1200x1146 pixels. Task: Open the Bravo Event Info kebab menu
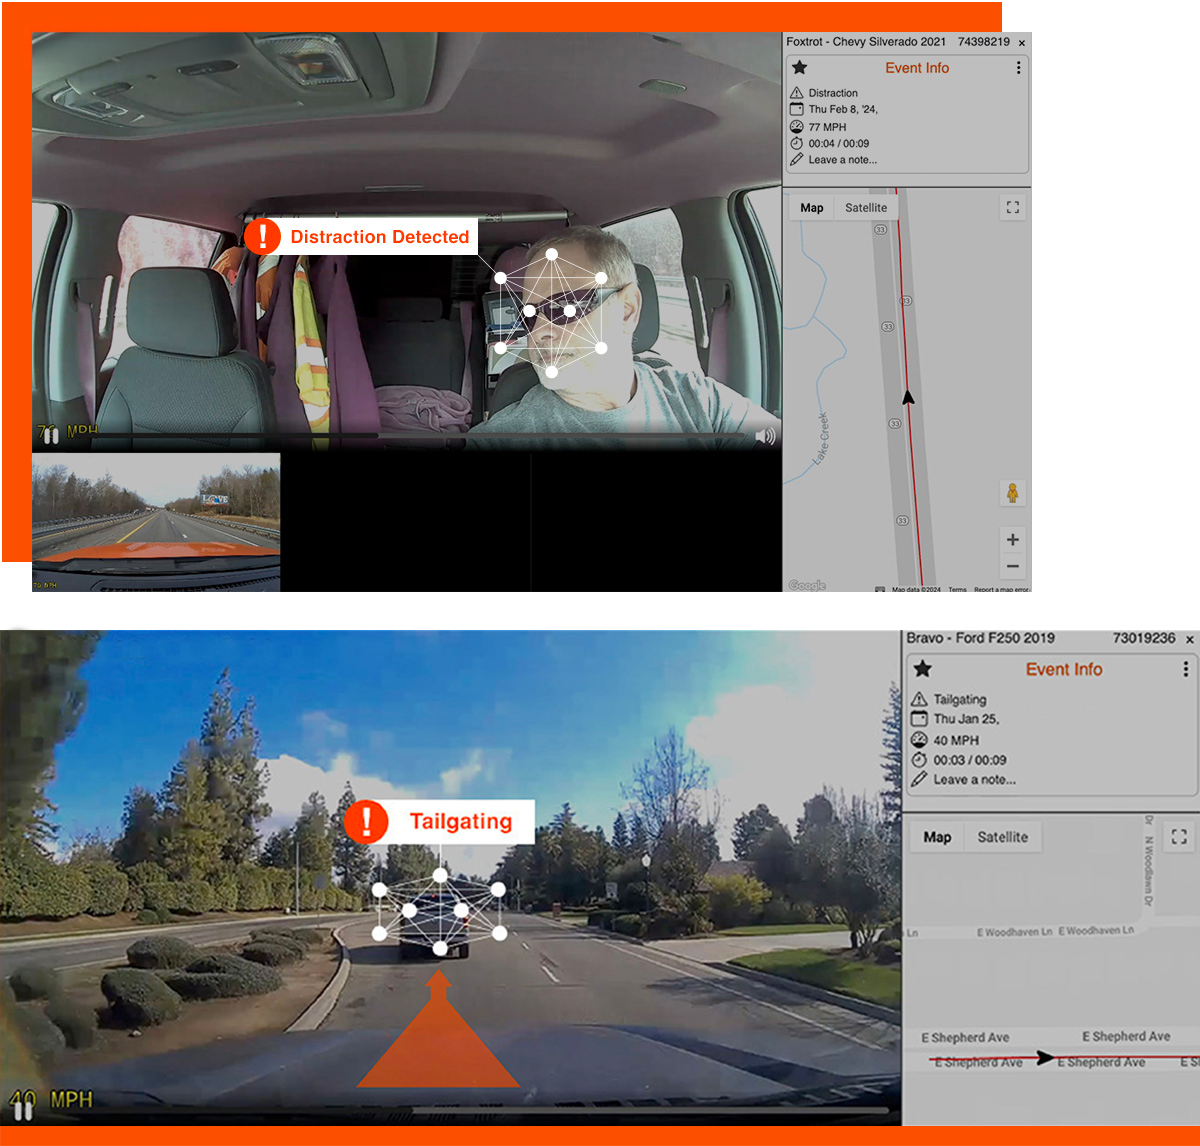(x=1186, y=670)
